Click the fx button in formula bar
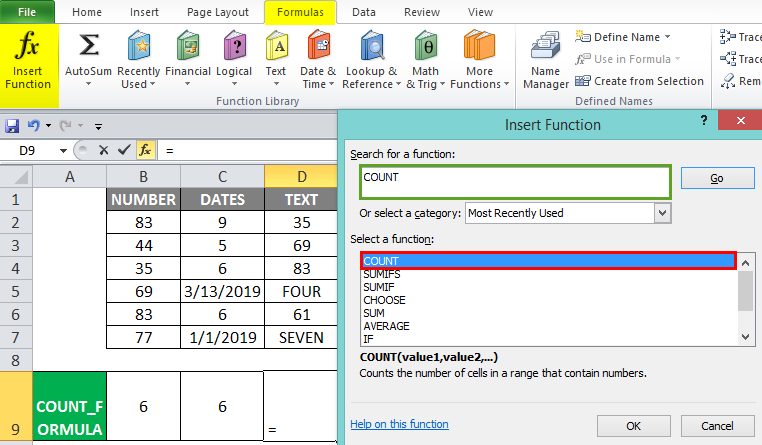This screenshot has width=762, height=445. point(145,150)
